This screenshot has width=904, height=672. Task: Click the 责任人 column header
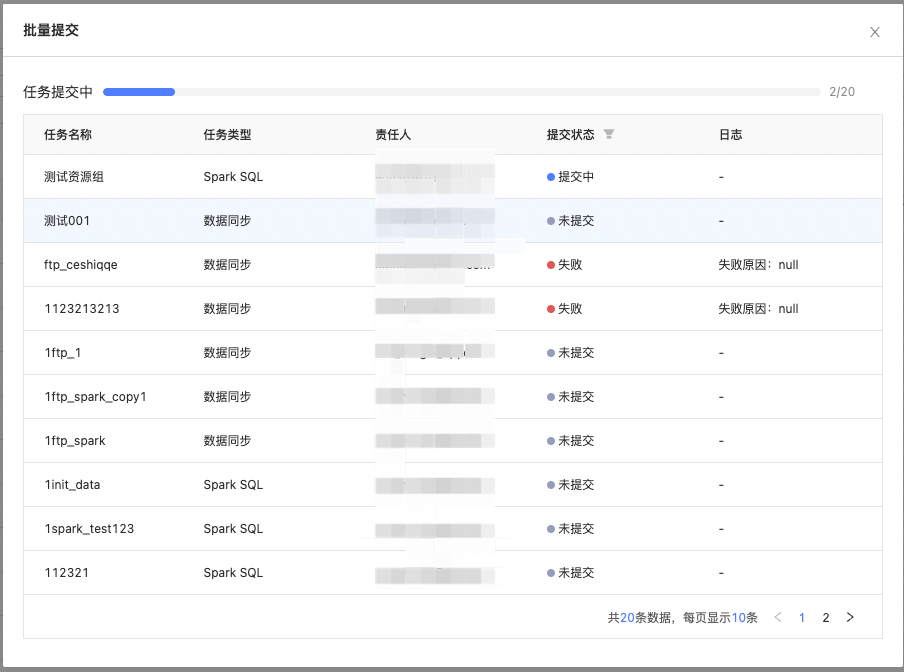(393, 135)
